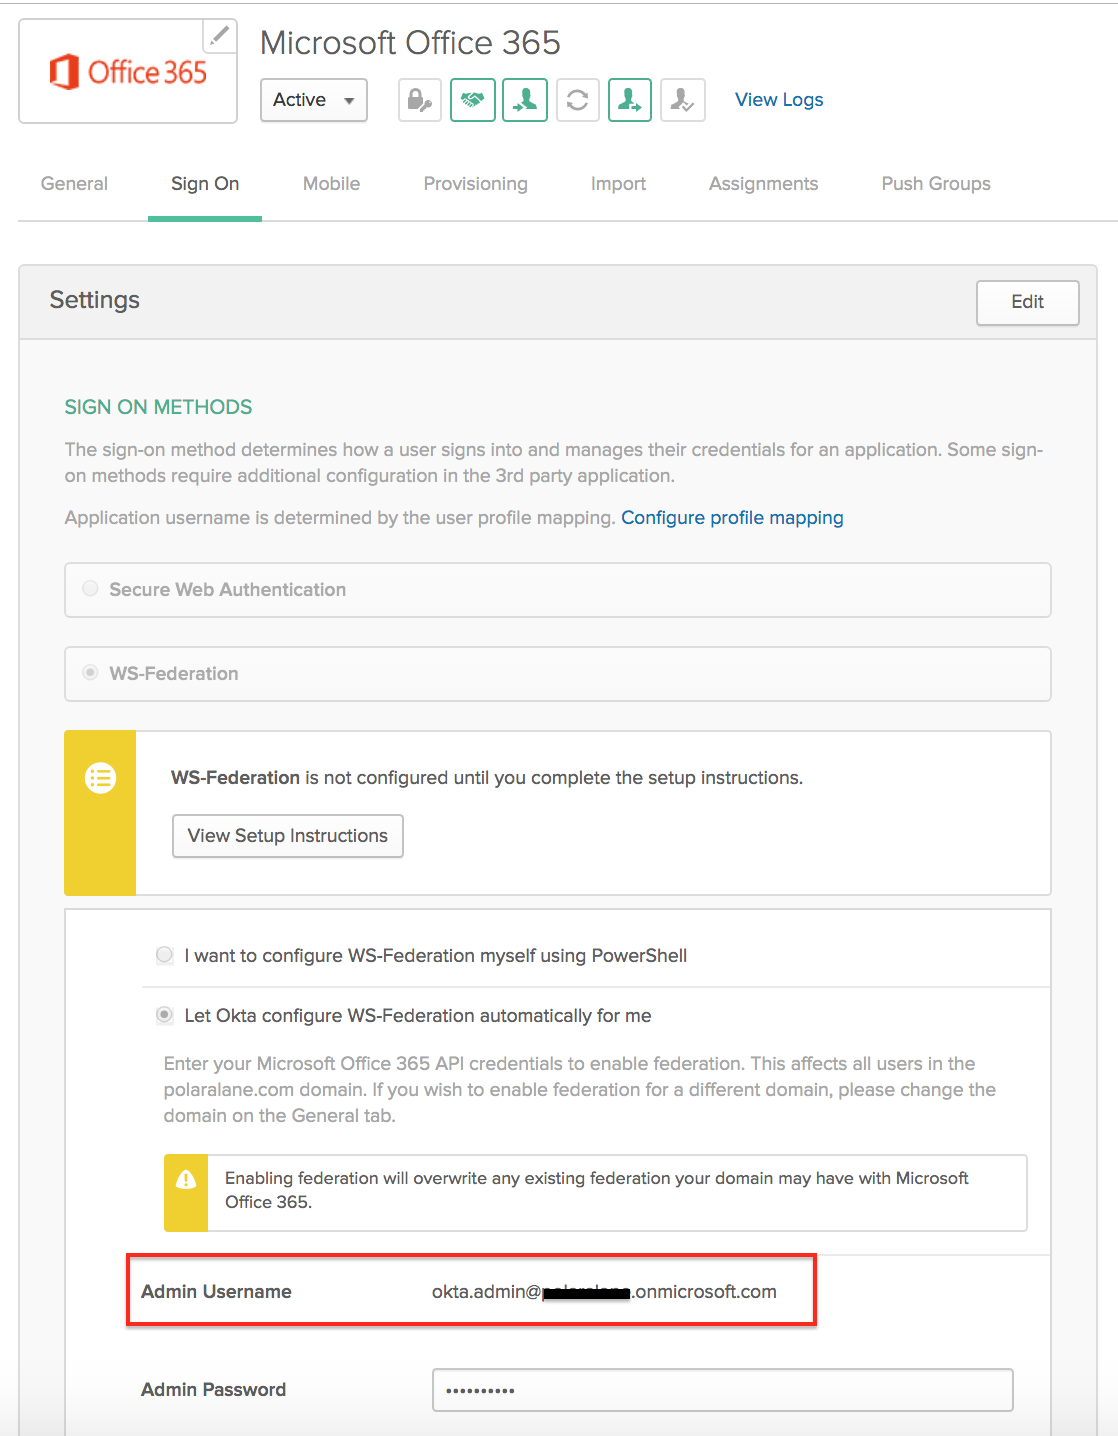
Task: Click the Settings panel title
Action: coord(95,300)
